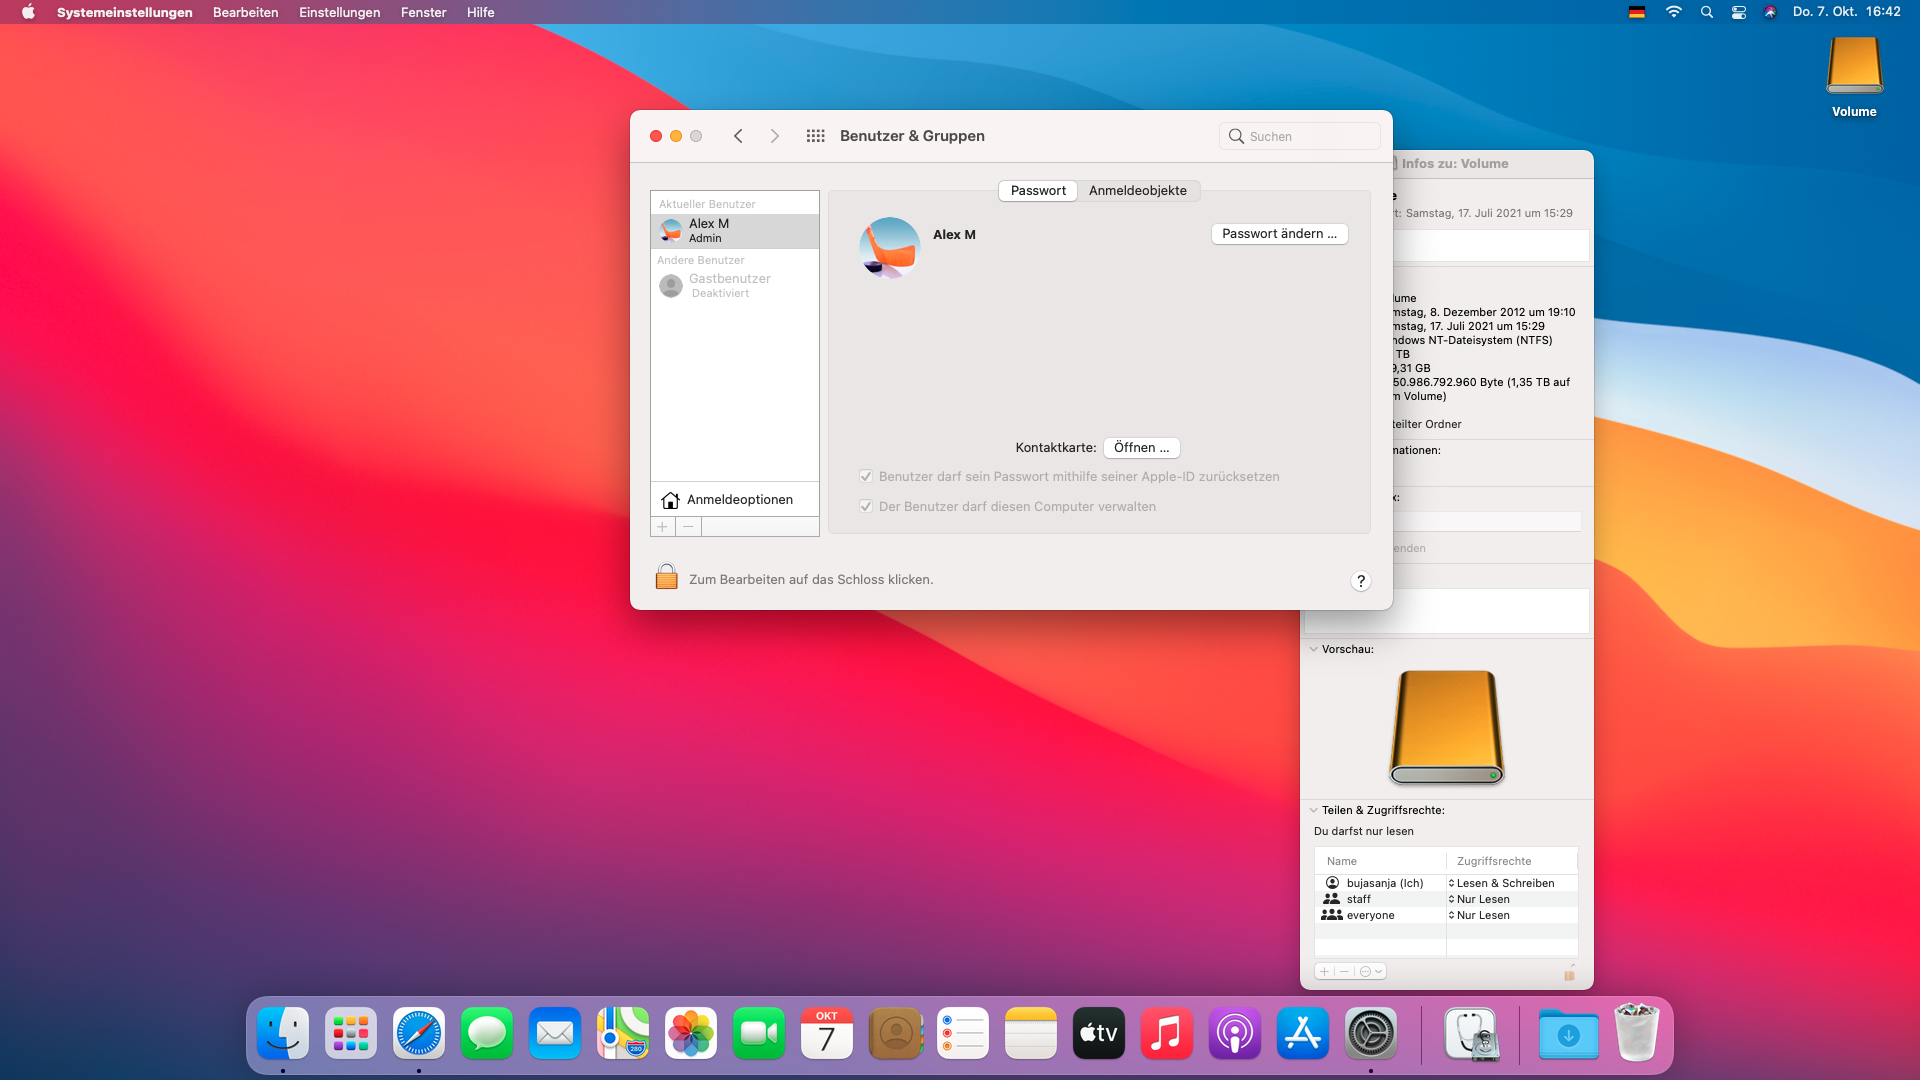Click the Kontaktkarte 'Öffnen ...' button
1920x1080 pixels.
click(1141, 448)
